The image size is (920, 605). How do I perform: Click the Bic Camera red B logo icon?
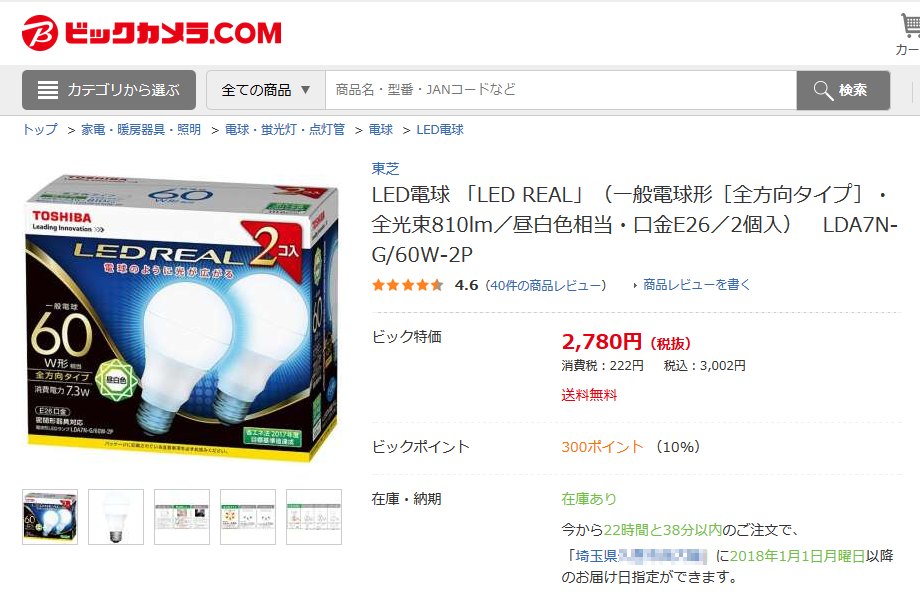coord(40,33)
